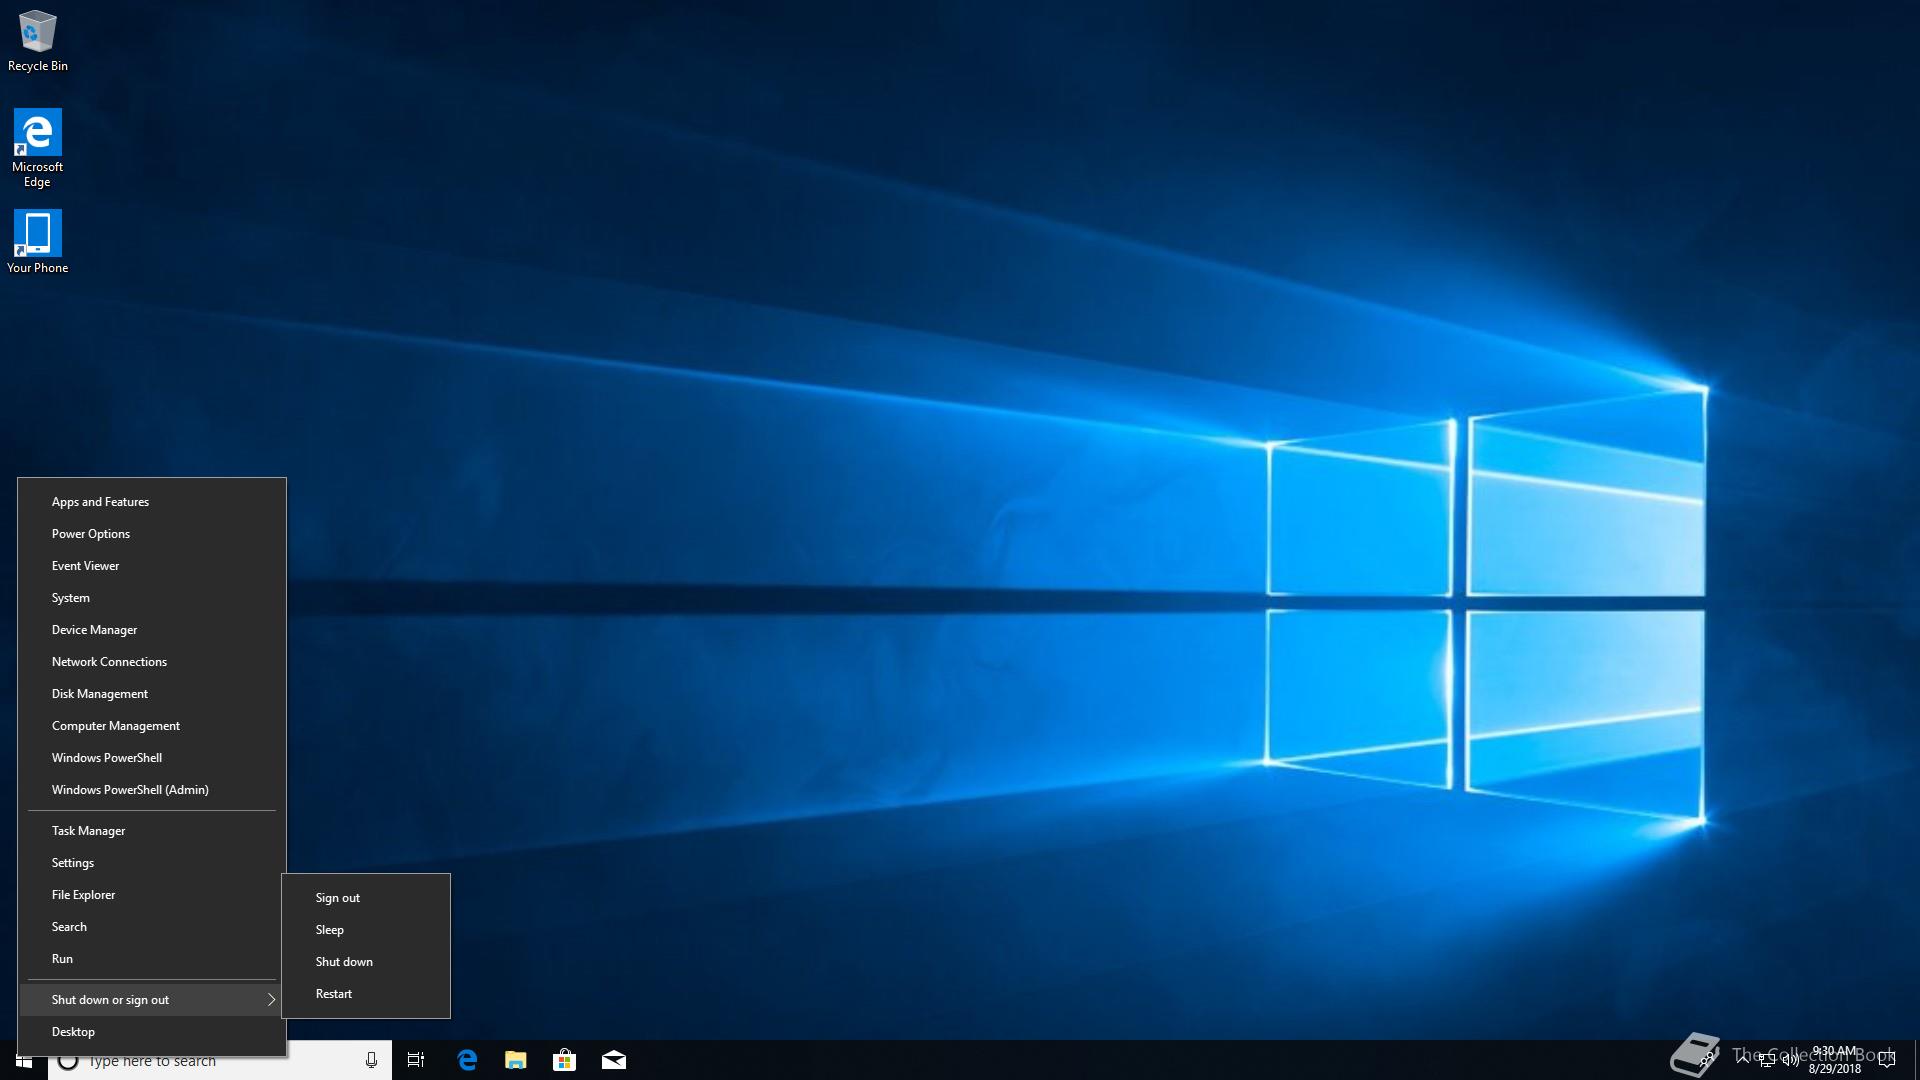This screenshot has width=1920, height=1080.
Task: Open Disk Management from the menu
Action: (152, 694)
